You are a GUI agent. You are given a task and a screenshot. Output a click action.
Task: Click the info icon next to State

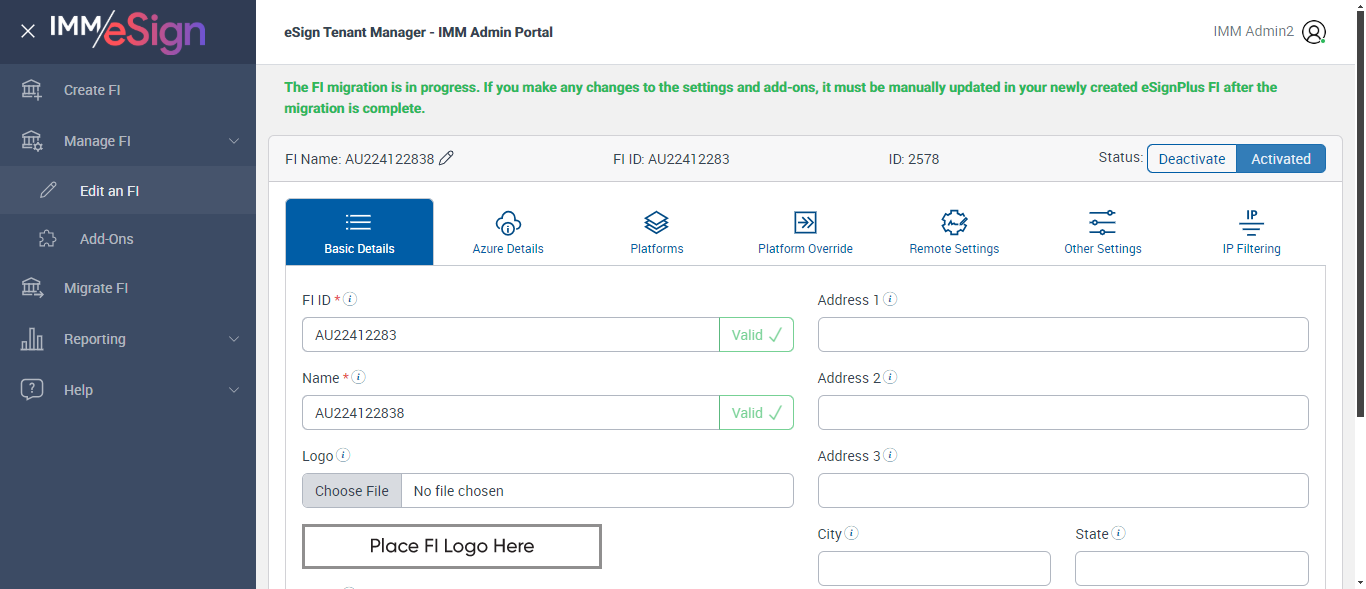point(1118,533)
